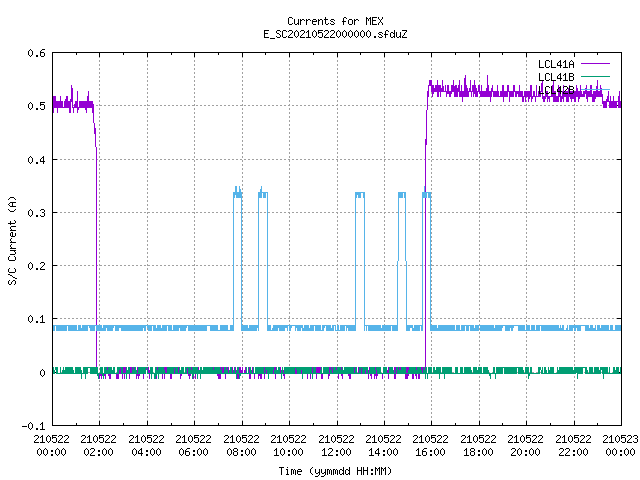Image resolution: width=640 pixels, height=480 pixels.
Task: Click the x-axis tick 210523 00:00
Action: (x=620, y=445)
